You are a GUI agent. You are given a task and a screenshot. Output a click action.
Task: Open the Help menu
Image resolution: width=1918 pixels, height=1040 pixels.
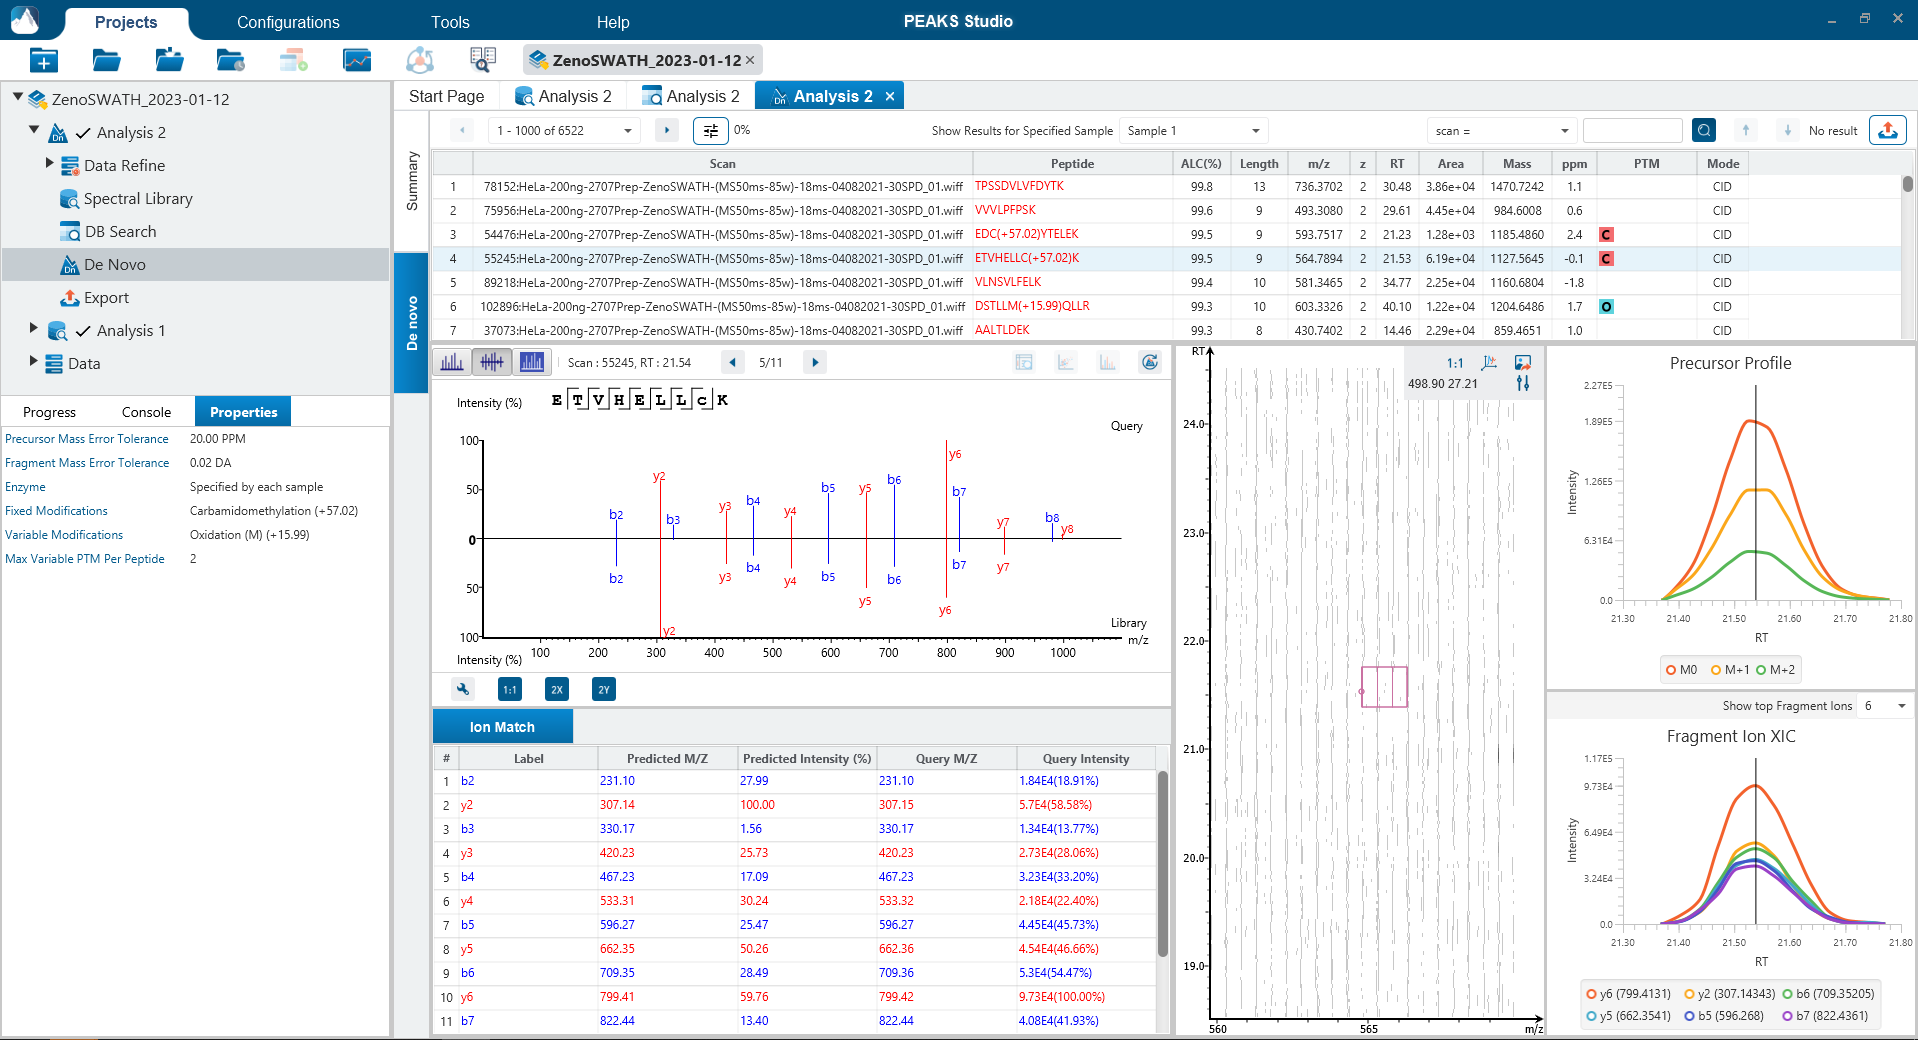coord(613,22)
